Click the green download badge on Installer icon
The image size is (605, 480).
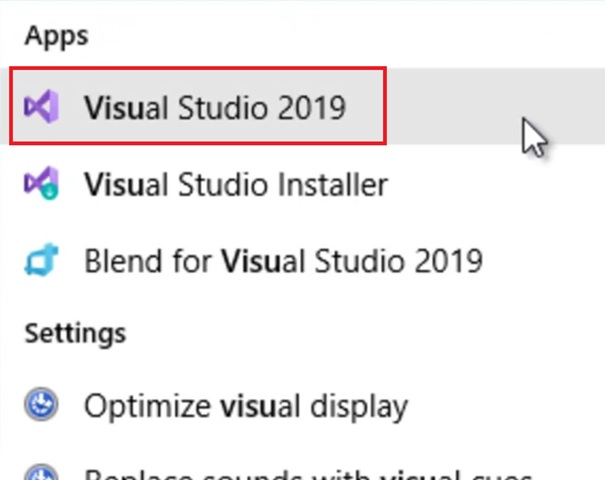tap(50, 191)
